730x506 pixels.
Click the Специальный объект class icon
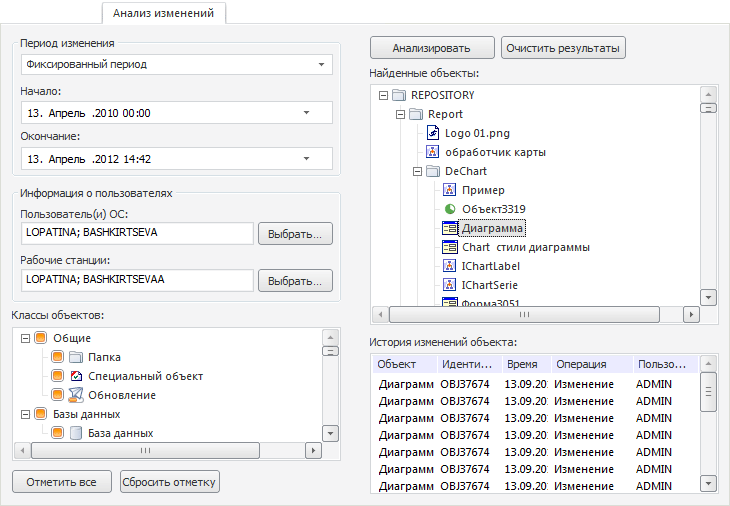[x=75, y=376]
